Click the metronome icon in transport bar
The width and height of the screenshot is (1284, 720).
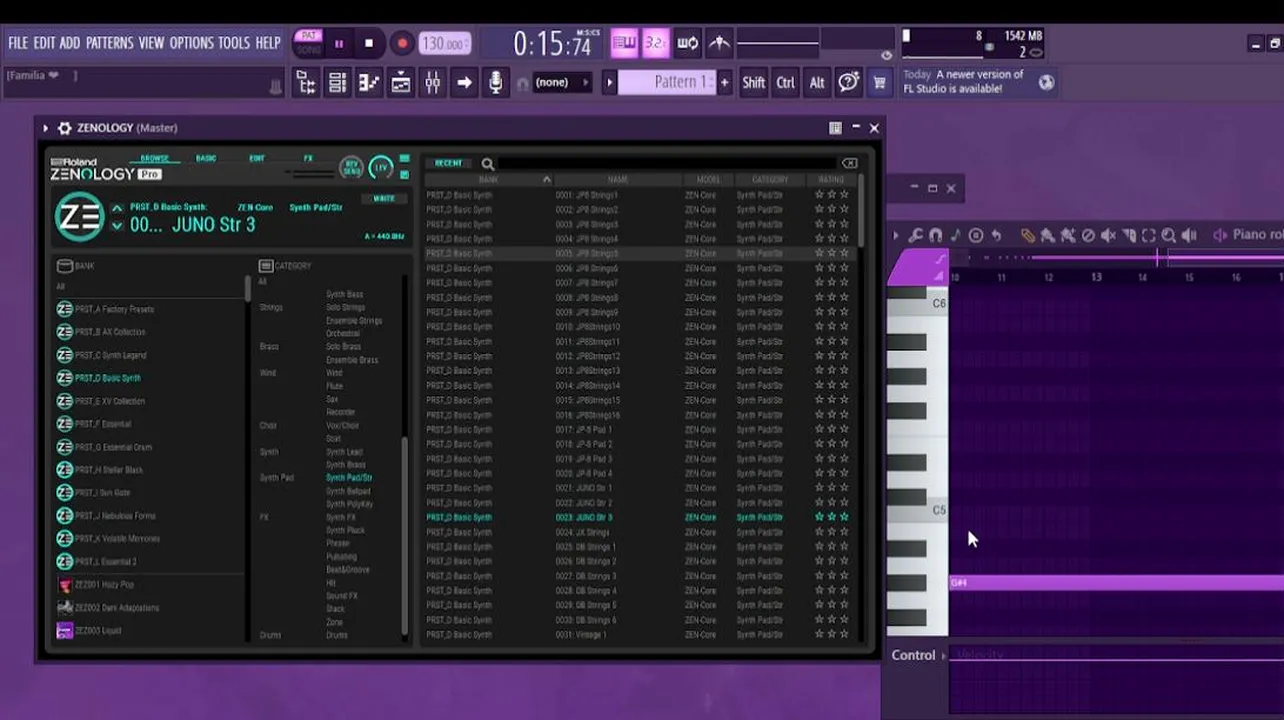(x=719, y=43)
